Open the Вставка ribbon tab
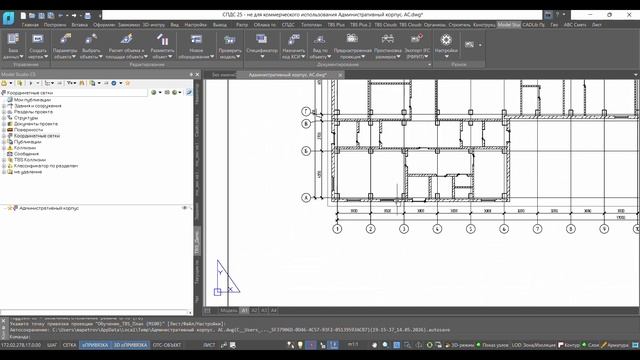The image size is (640, 360). pyautogui.click(x=79, y=25)
